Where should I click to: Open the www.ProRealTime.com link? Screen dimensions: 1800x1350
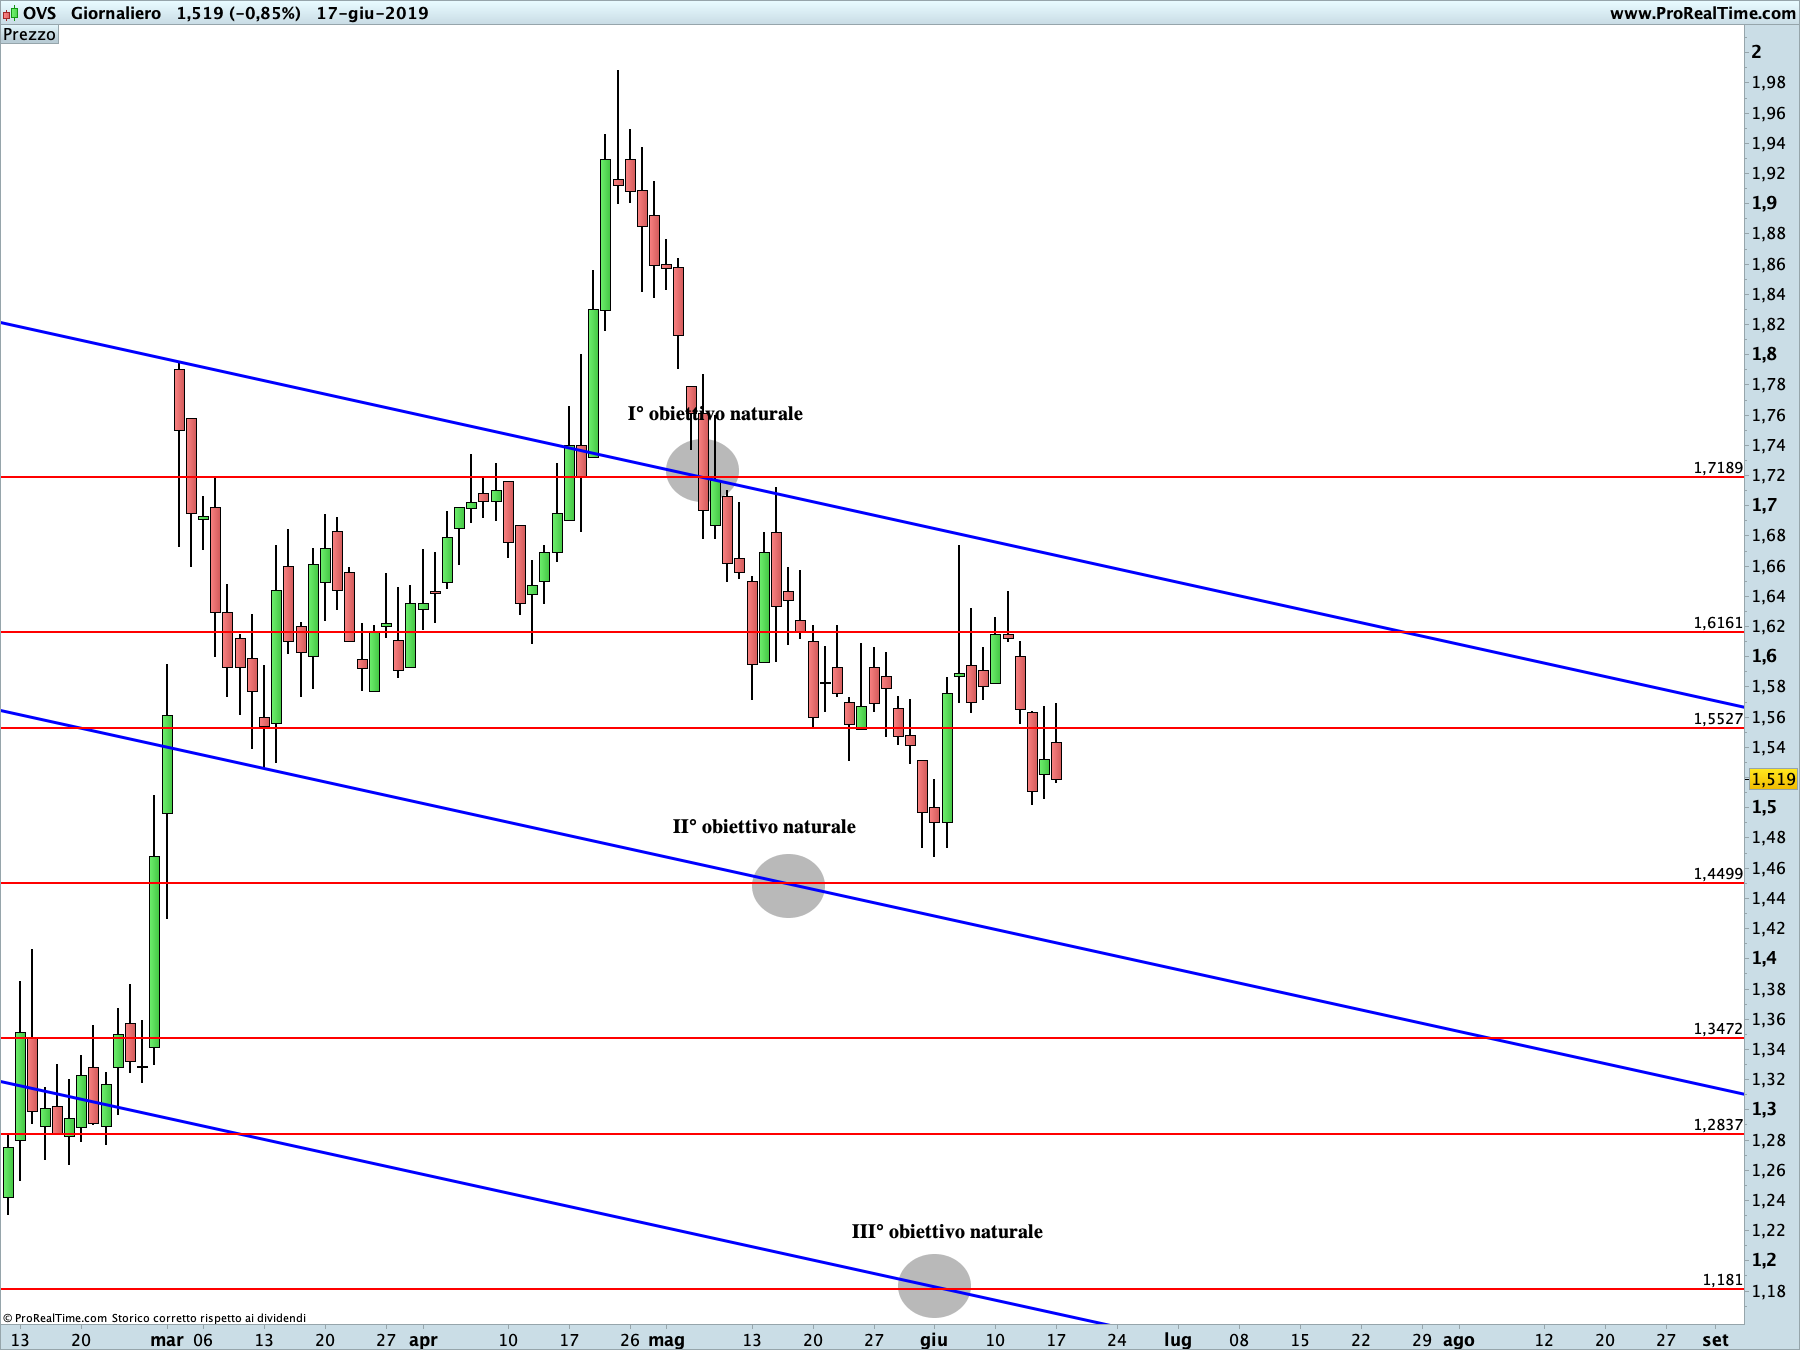coord(1702,13)
